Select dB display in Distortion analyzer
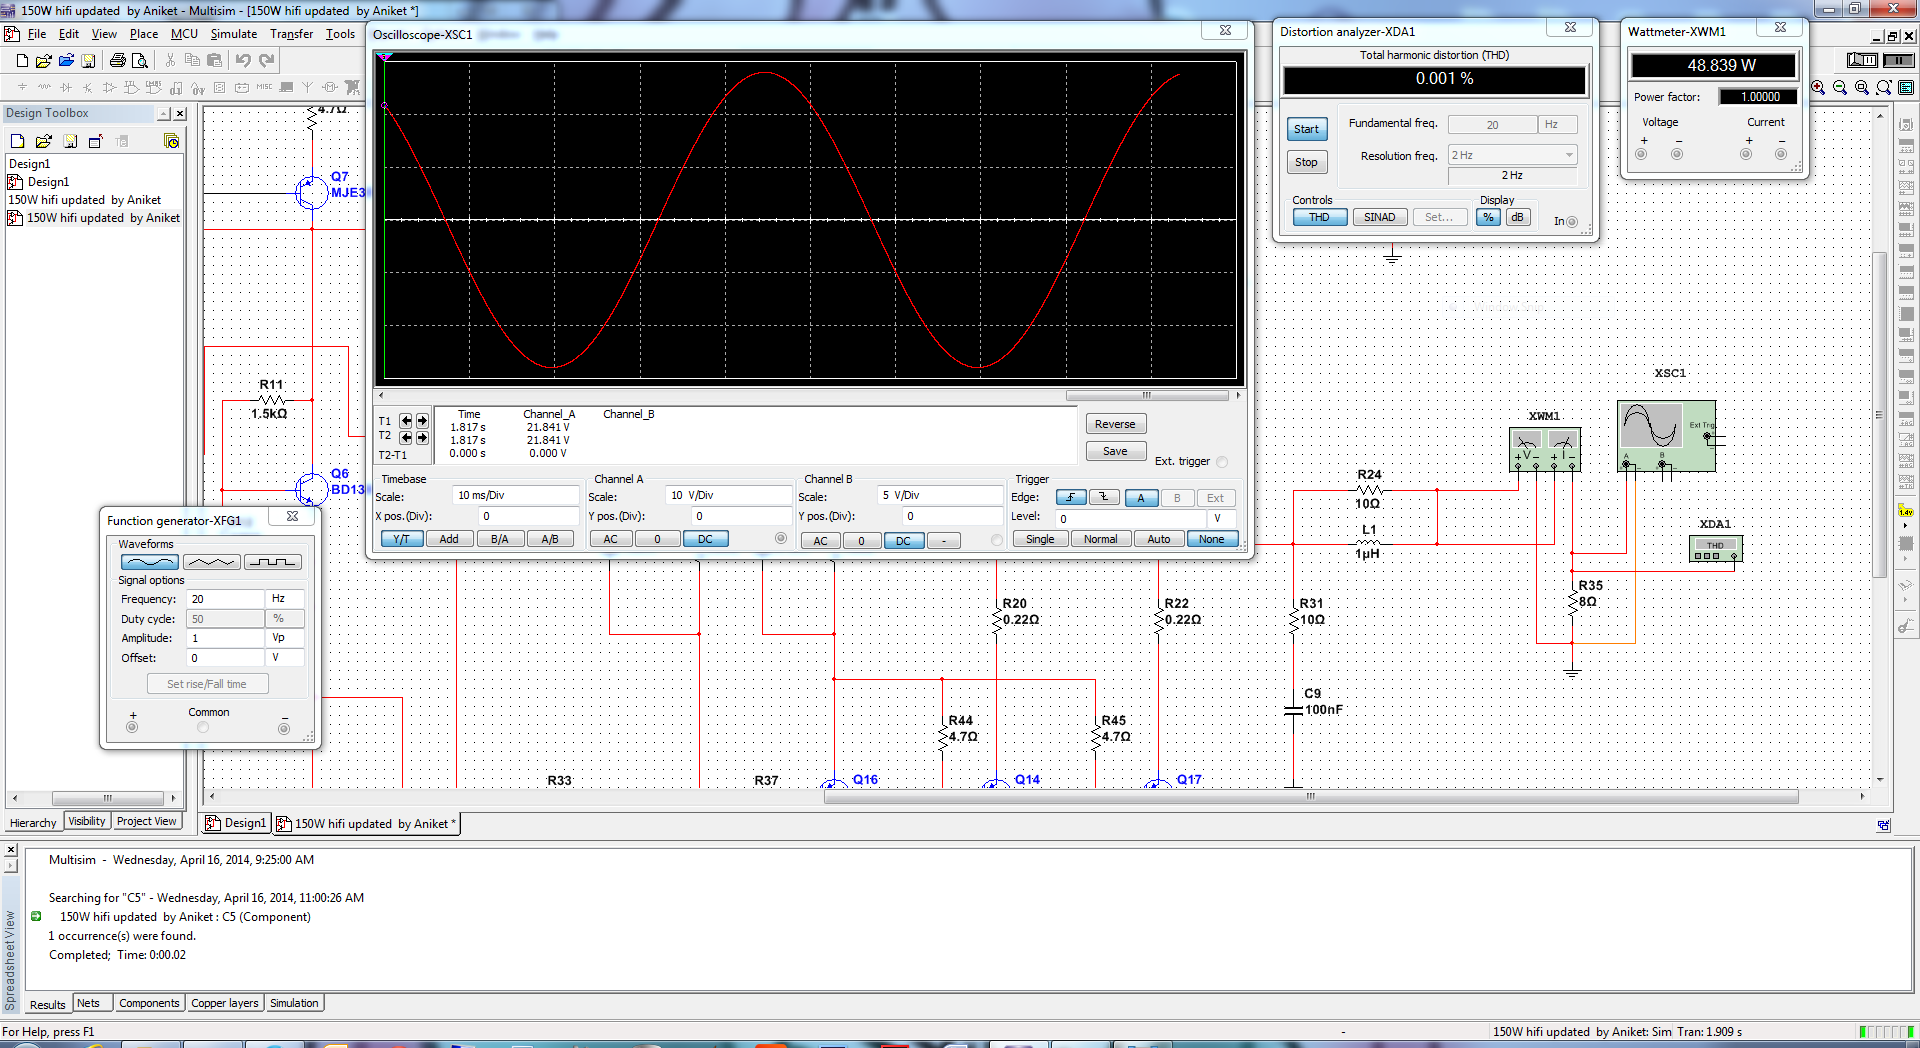This screenshot has height=1048, width=1920. point(1518,217)
